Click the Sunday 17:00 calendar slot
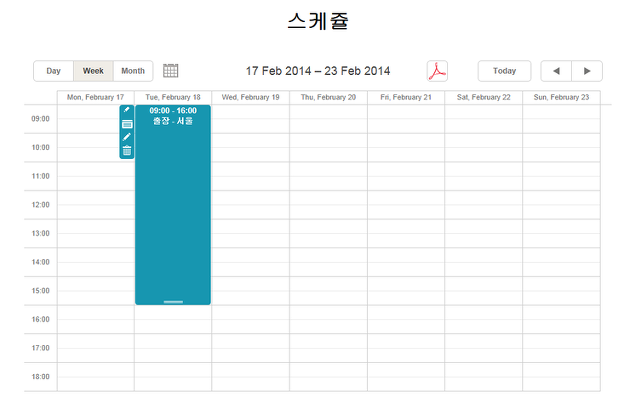 (x=561, y=348)
